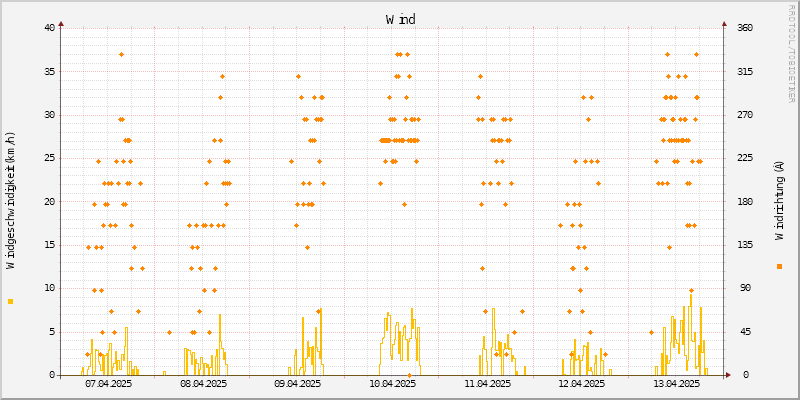Click the 360 tick on right axis
This screenshot has width=800, height=400.
(x=746, y=28)
